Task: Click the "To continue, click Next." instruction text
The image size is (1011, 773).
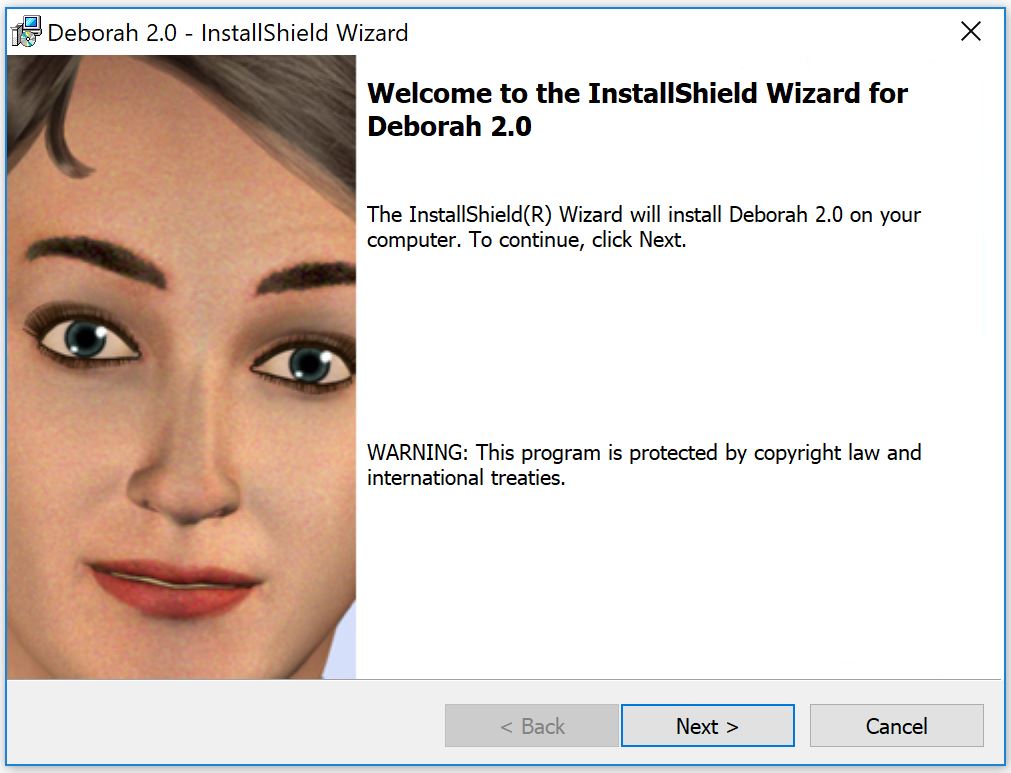Action: (578, 240)
